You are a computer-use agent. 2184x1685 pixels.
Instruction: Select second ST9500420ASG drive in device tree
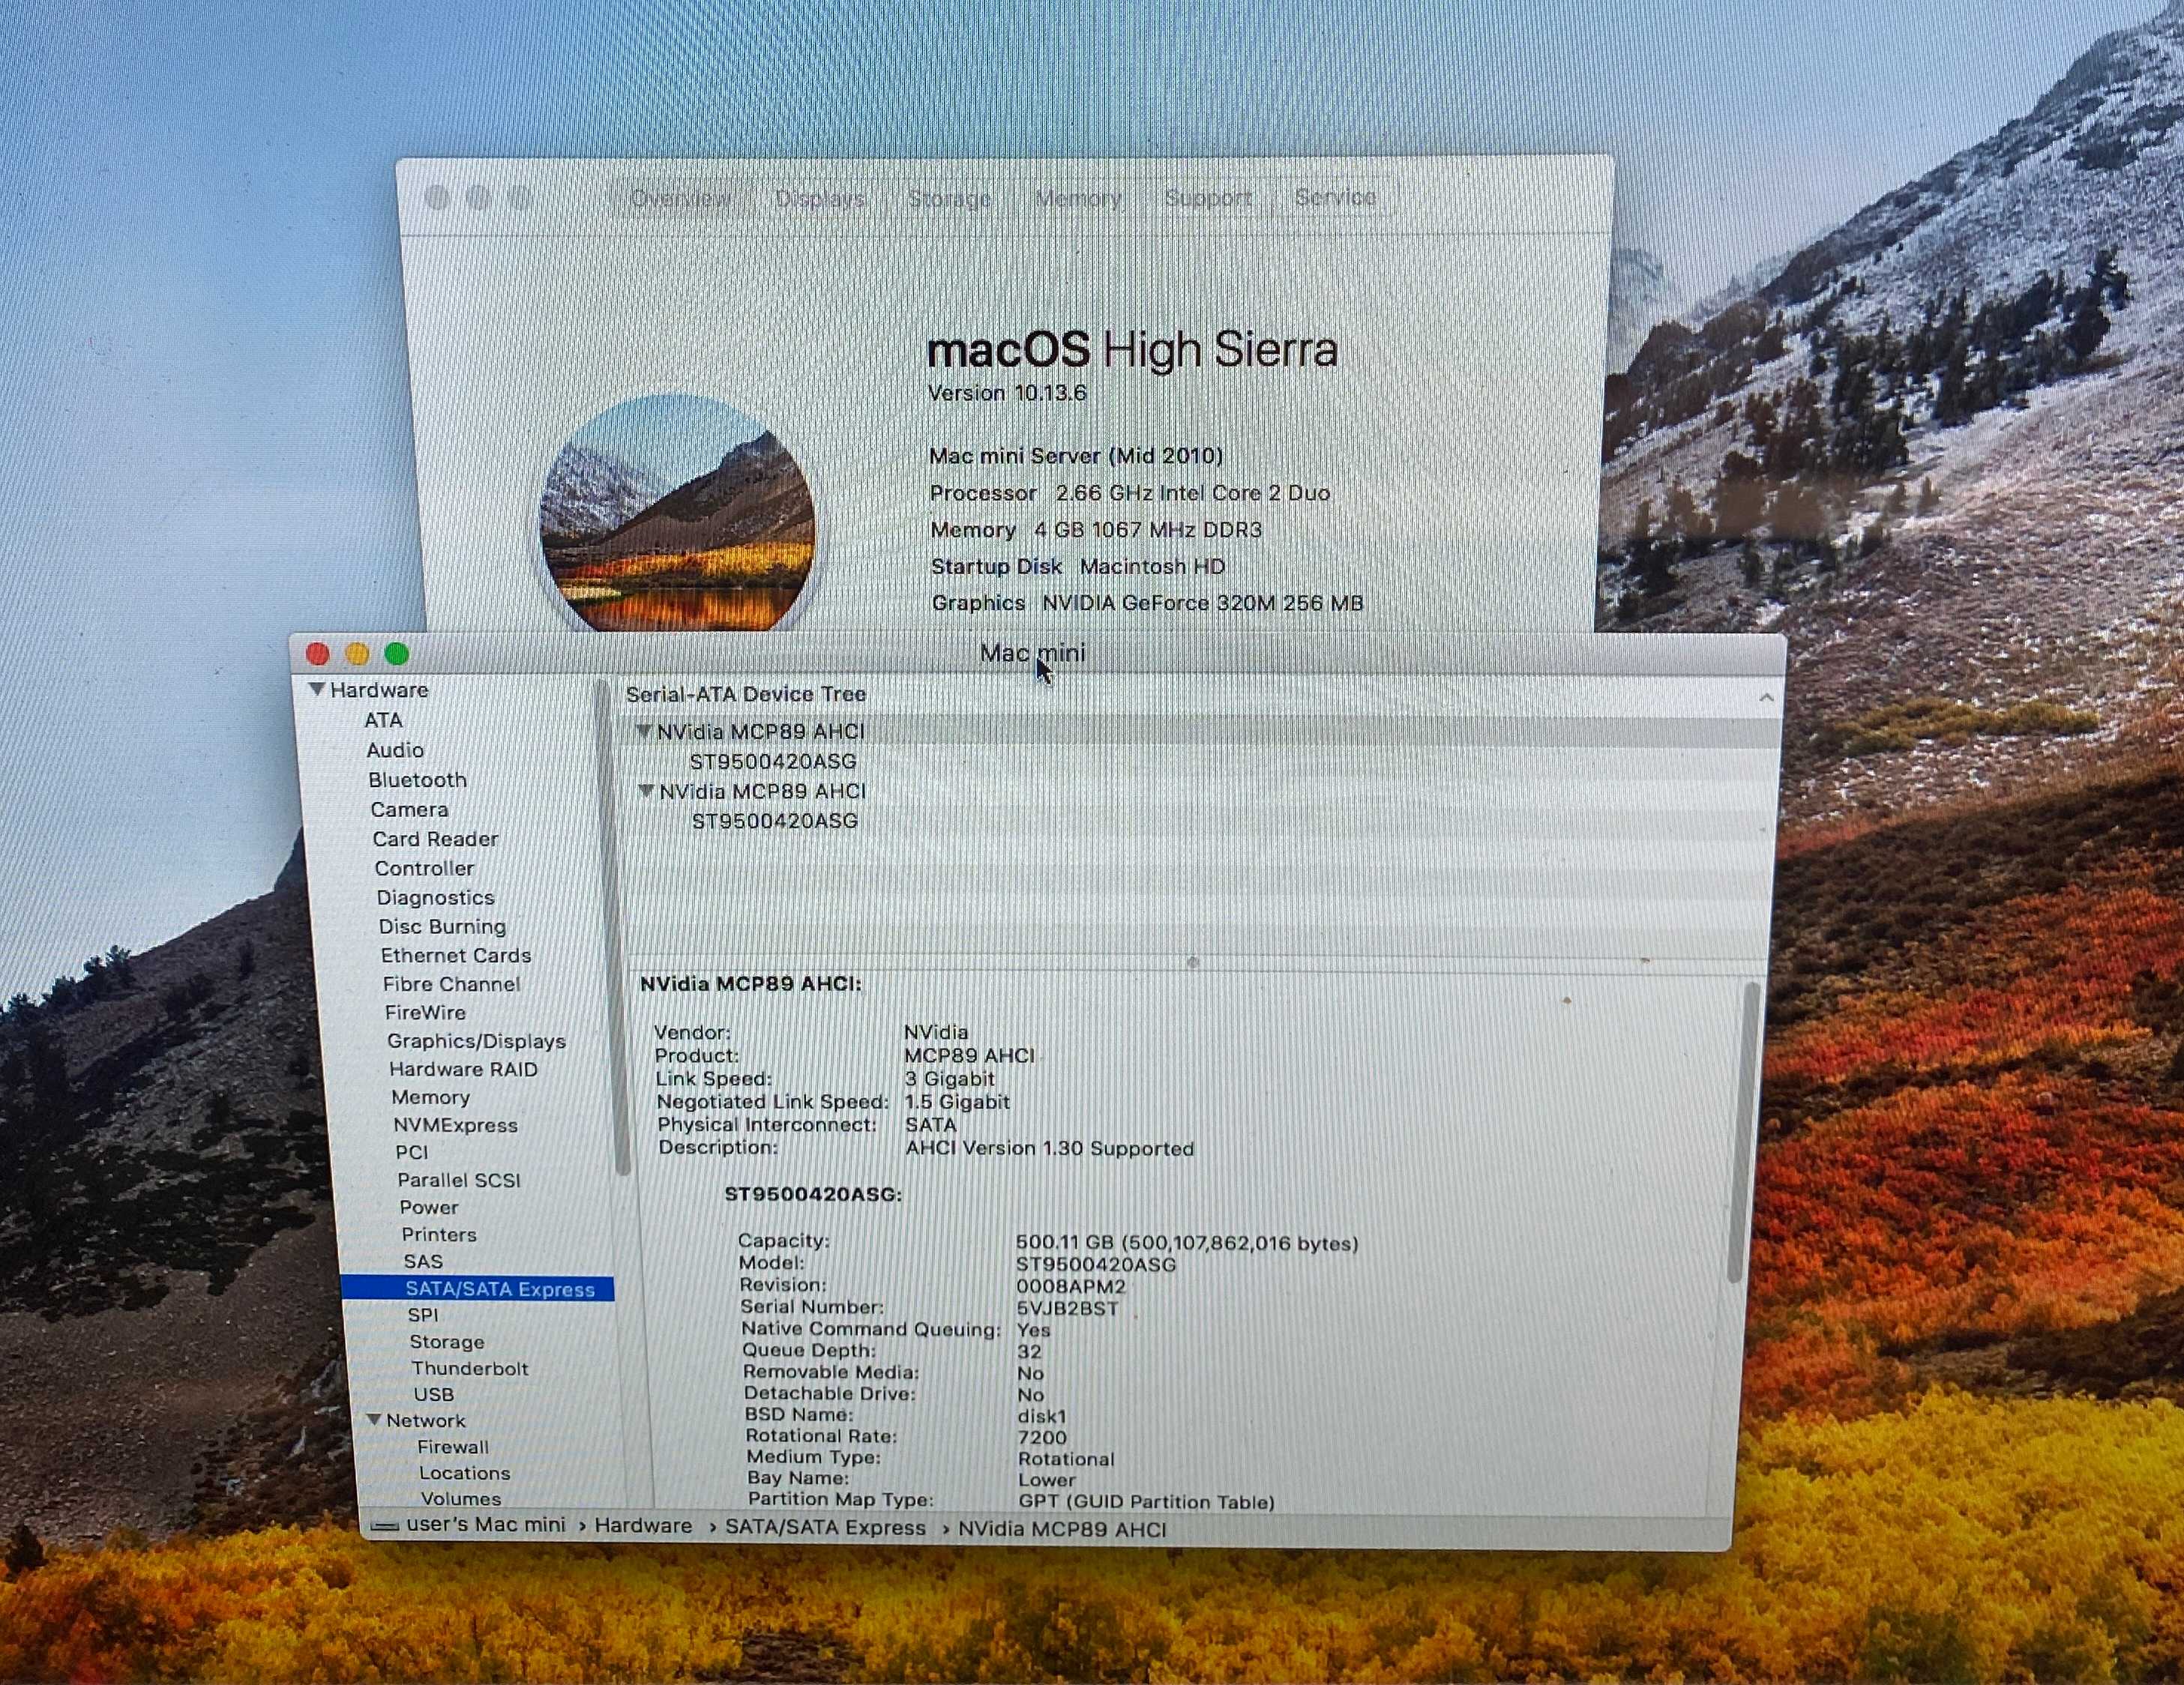(x=775, y=821)
